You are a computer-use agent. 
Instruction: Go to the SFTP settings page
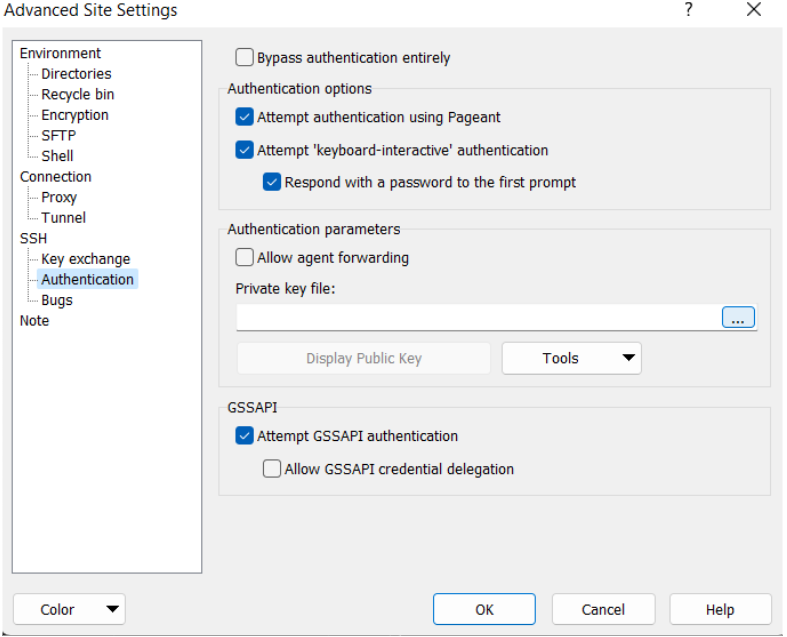pos(59,136)
